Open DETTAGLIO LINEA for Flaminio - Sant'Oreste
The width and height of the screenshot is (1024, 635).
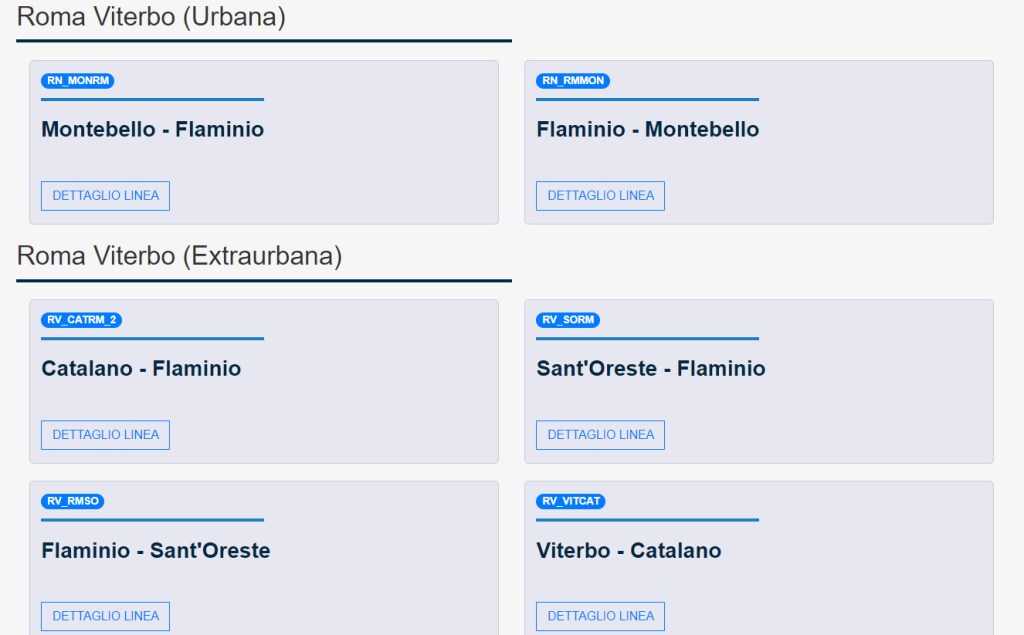[105, 616]
